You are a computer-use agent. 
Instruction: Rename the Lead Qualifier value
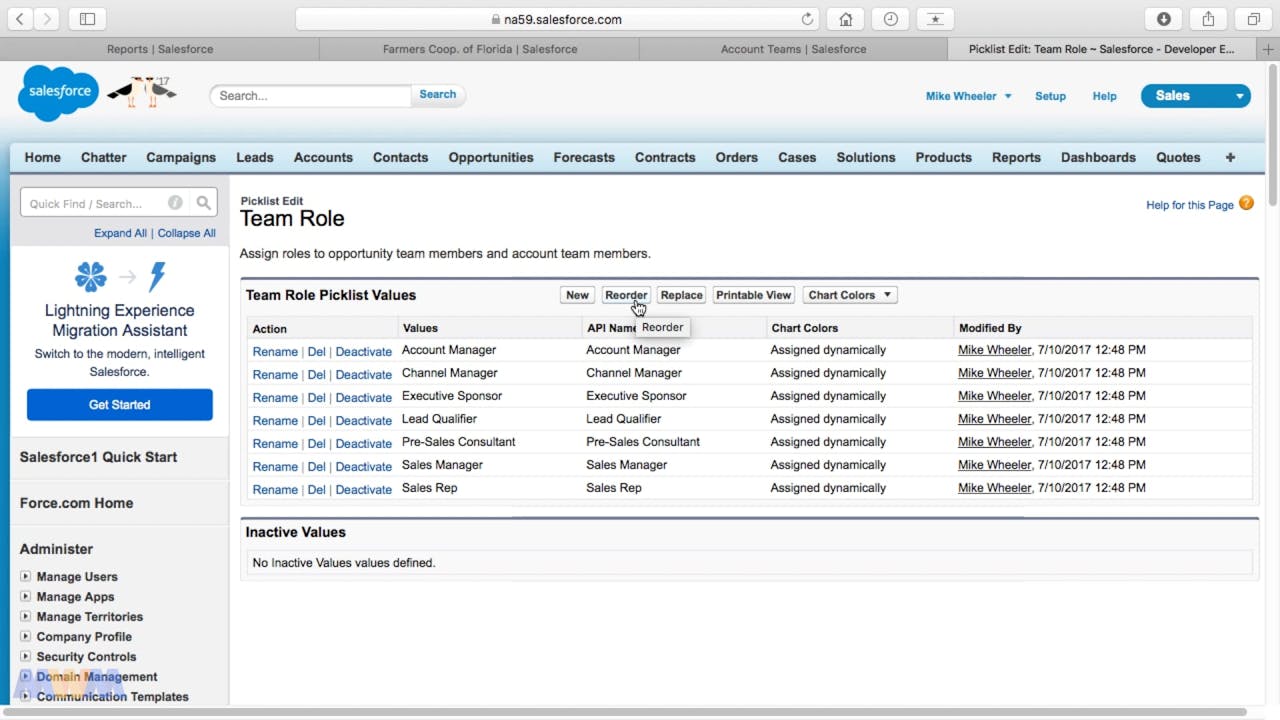(x=275, y=421)
